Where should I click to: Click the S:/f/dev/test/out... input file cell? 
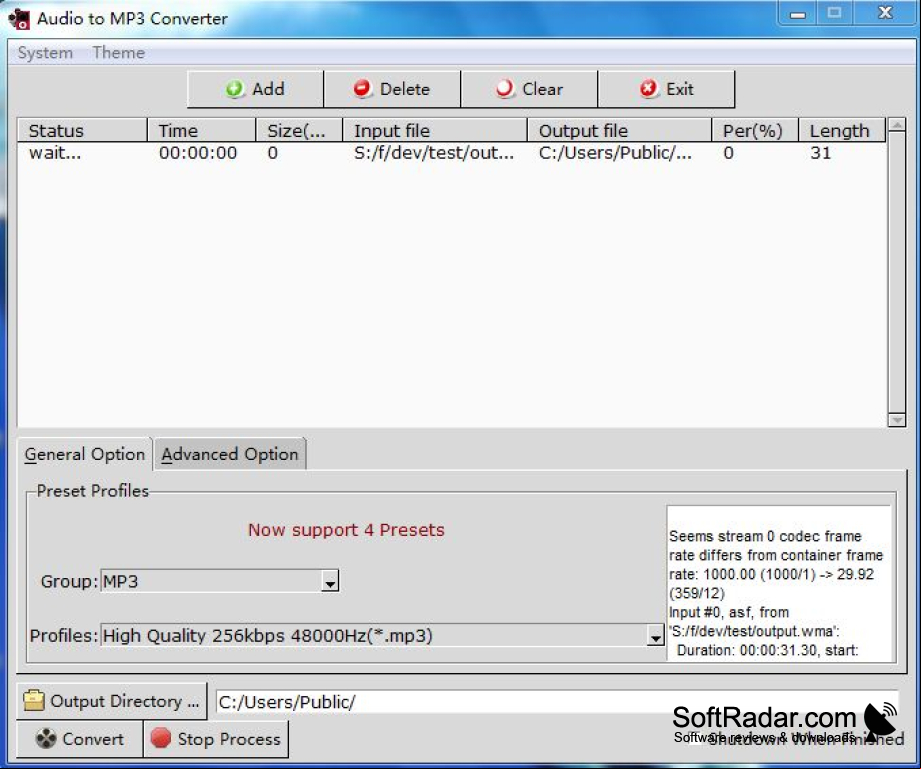434,153
